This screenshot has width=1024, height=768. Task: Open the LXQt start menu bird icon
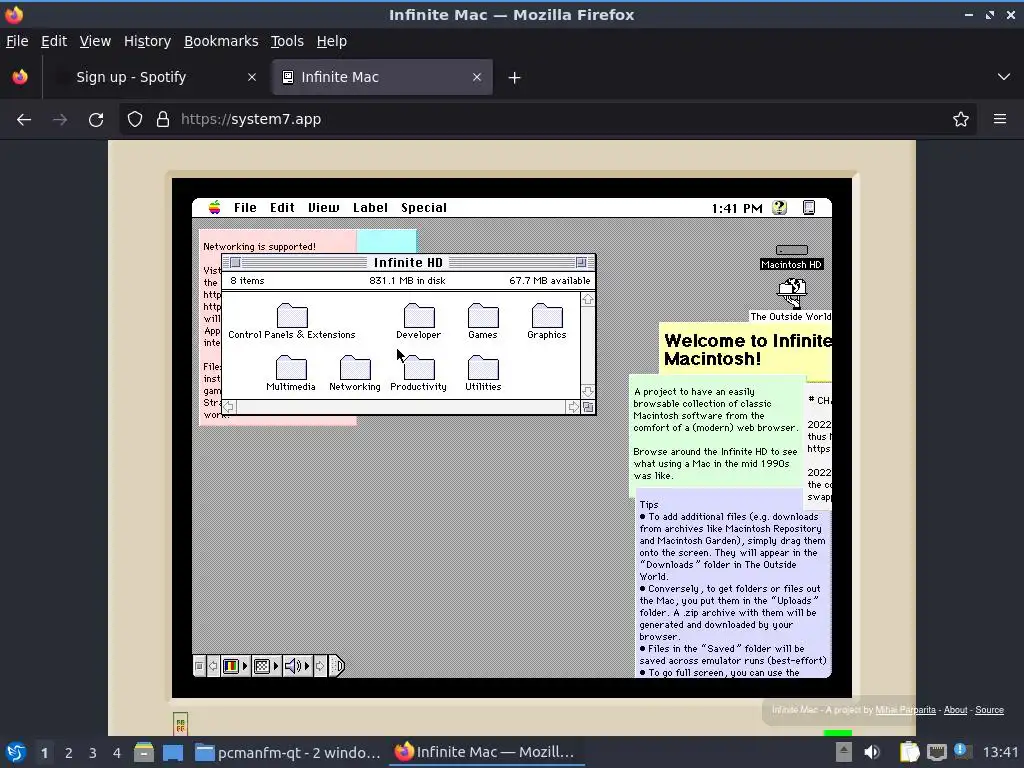tap(16, 753)
